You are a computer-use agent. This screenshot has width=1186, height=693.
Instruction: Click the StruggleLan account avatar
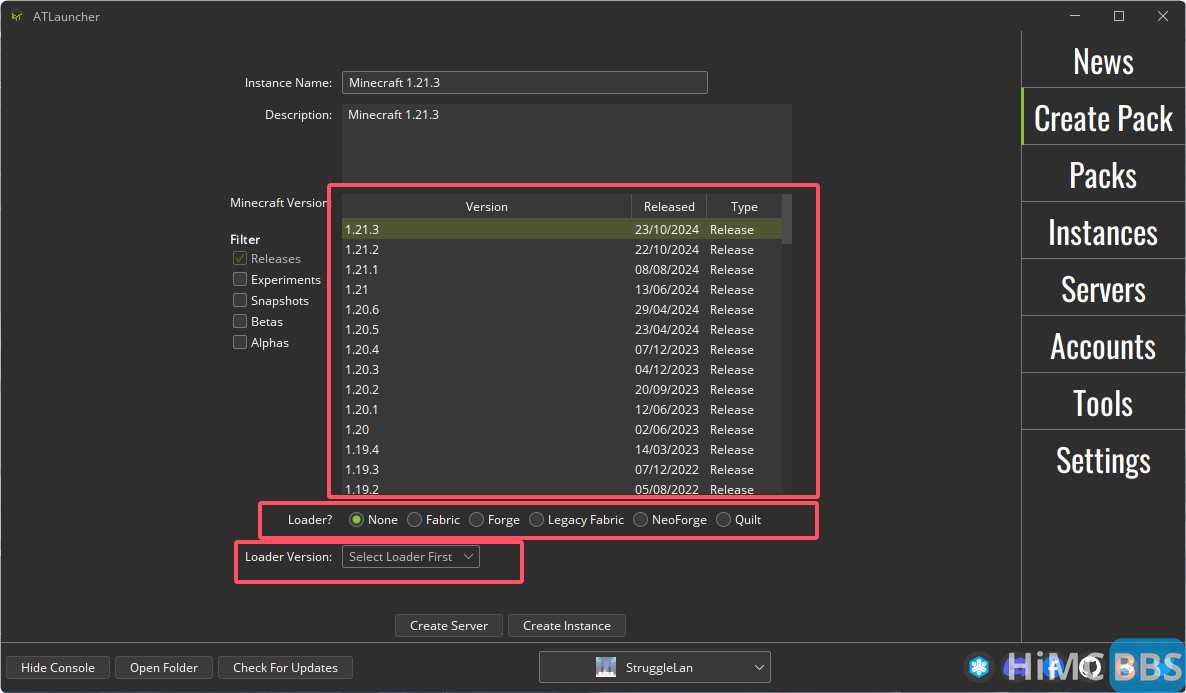(x=605, y=667)
